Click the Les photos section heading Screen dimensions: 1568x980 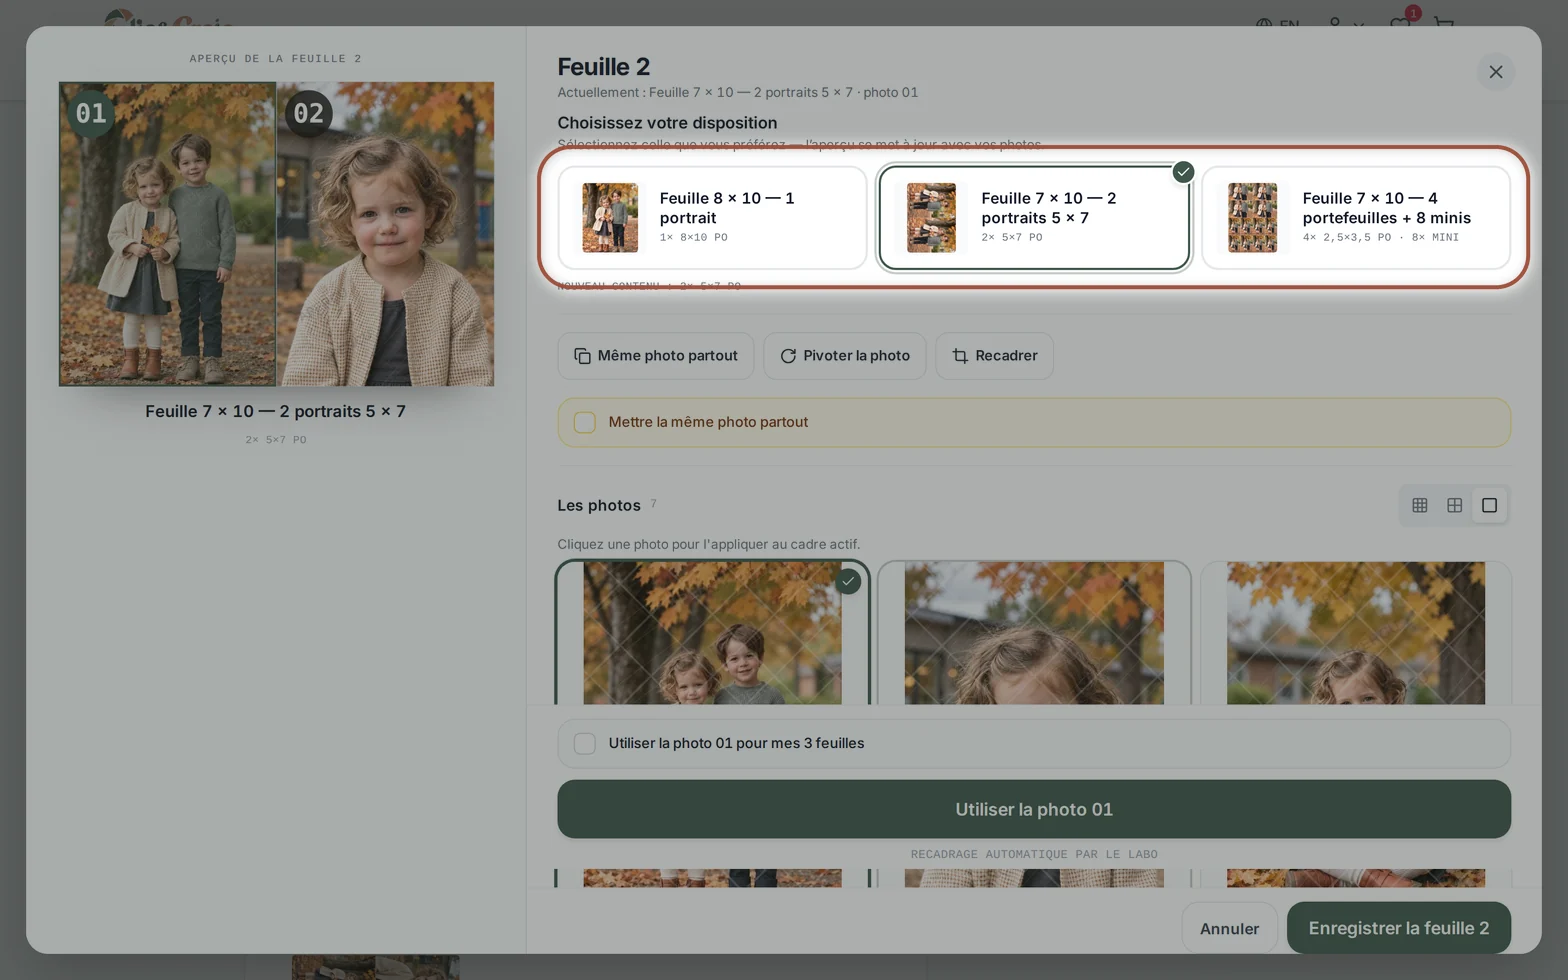(x=599, y=505)
